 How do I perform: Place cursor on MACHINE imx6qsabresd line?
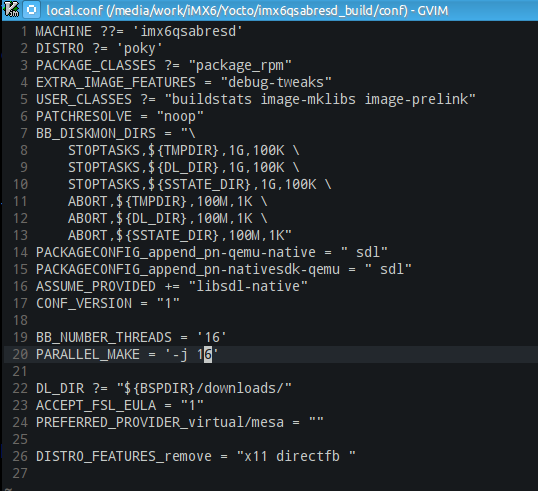click(139, 32)
